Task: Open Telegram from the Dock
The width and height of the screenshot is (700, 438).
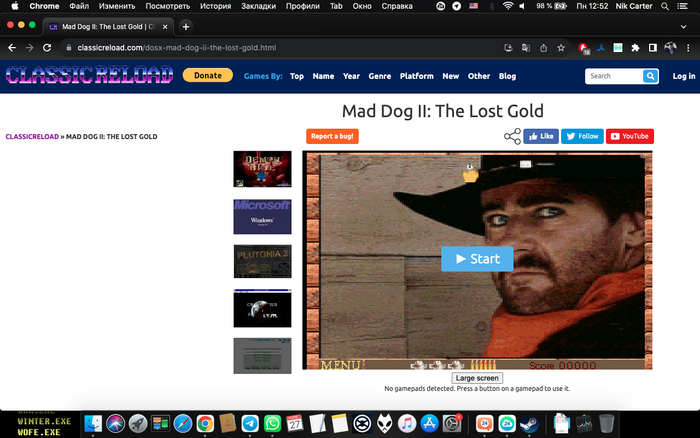Action: coord(250,423)
